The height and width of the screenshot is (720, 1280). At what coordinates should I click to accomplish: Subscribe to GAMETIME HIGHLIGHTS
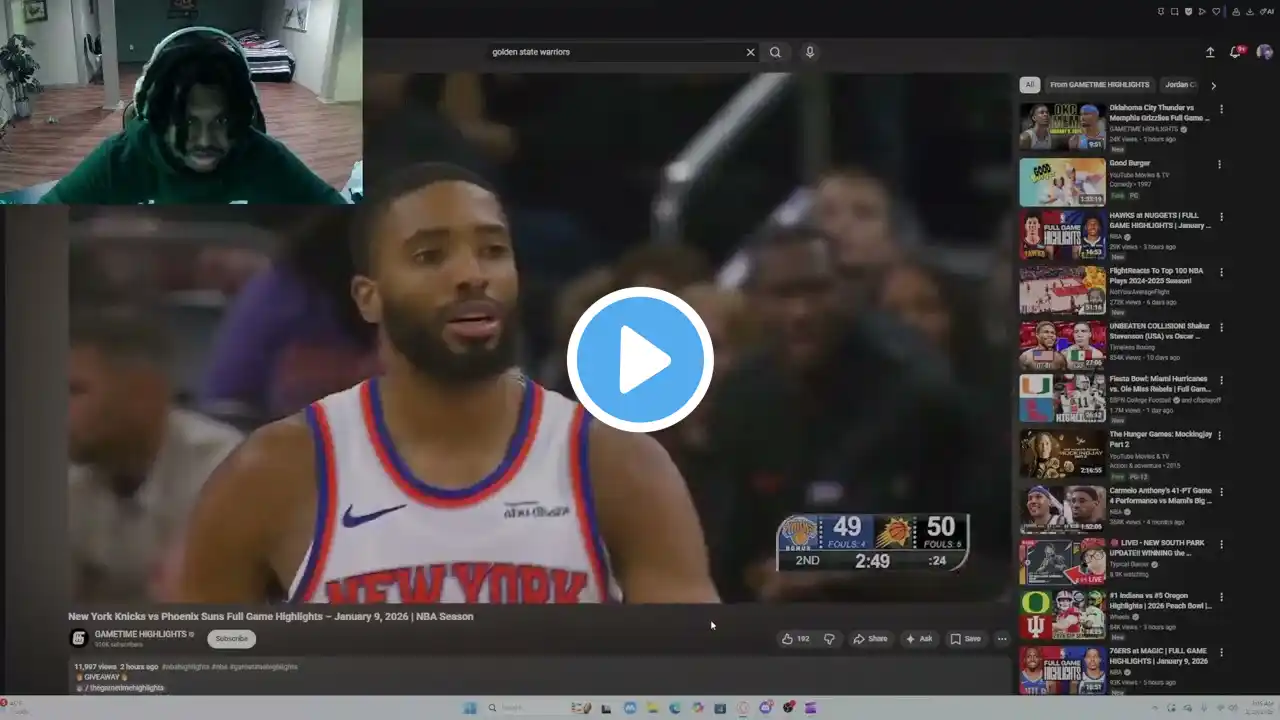point(231,639)
